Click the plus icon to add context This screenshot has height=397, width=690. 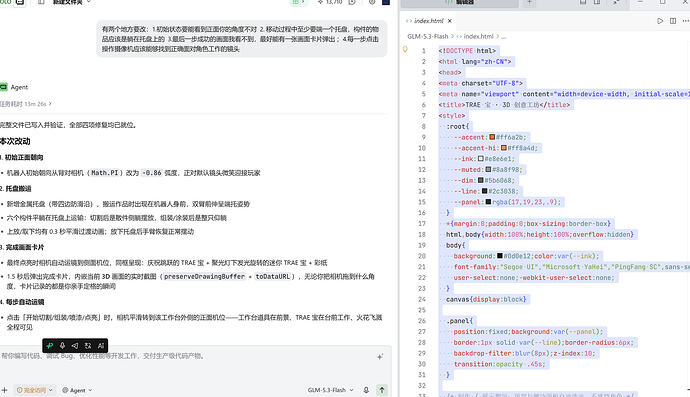[x=4, y=390]
